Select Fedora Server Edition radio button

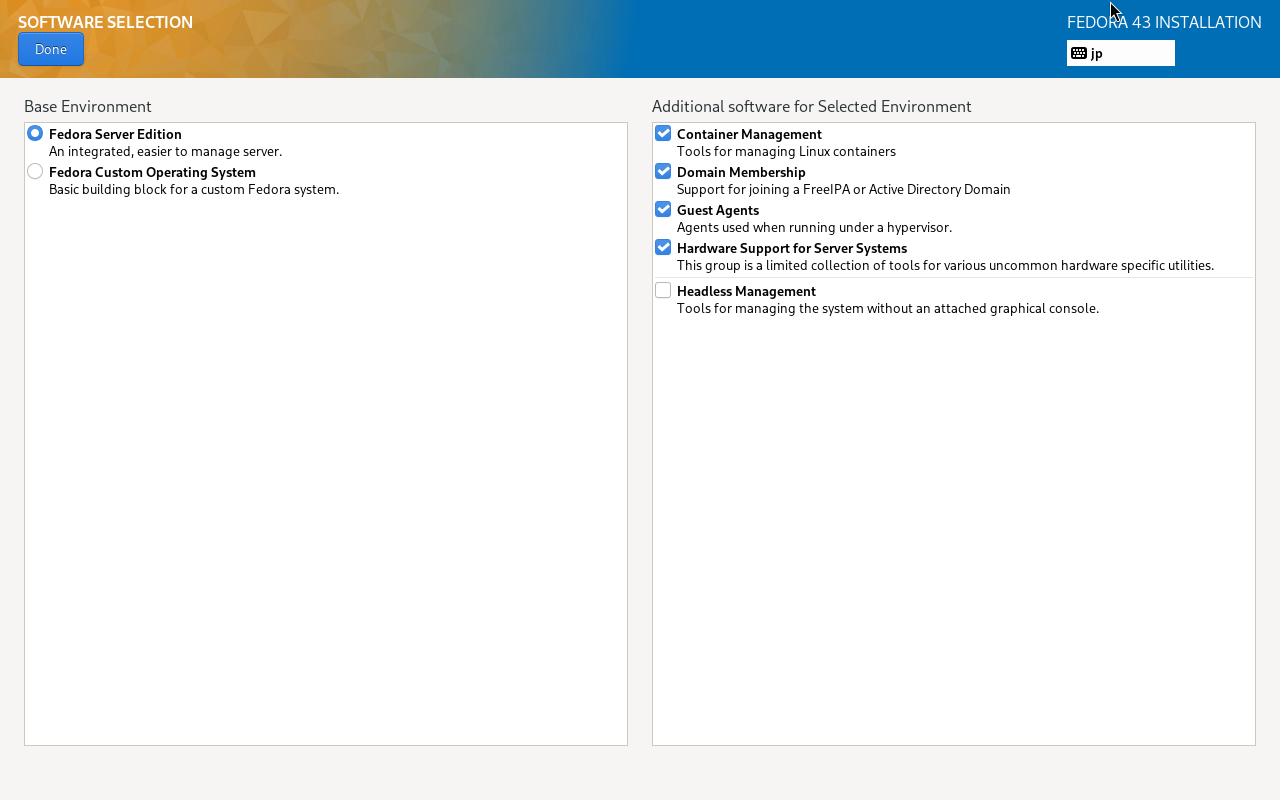pos(35,133)
